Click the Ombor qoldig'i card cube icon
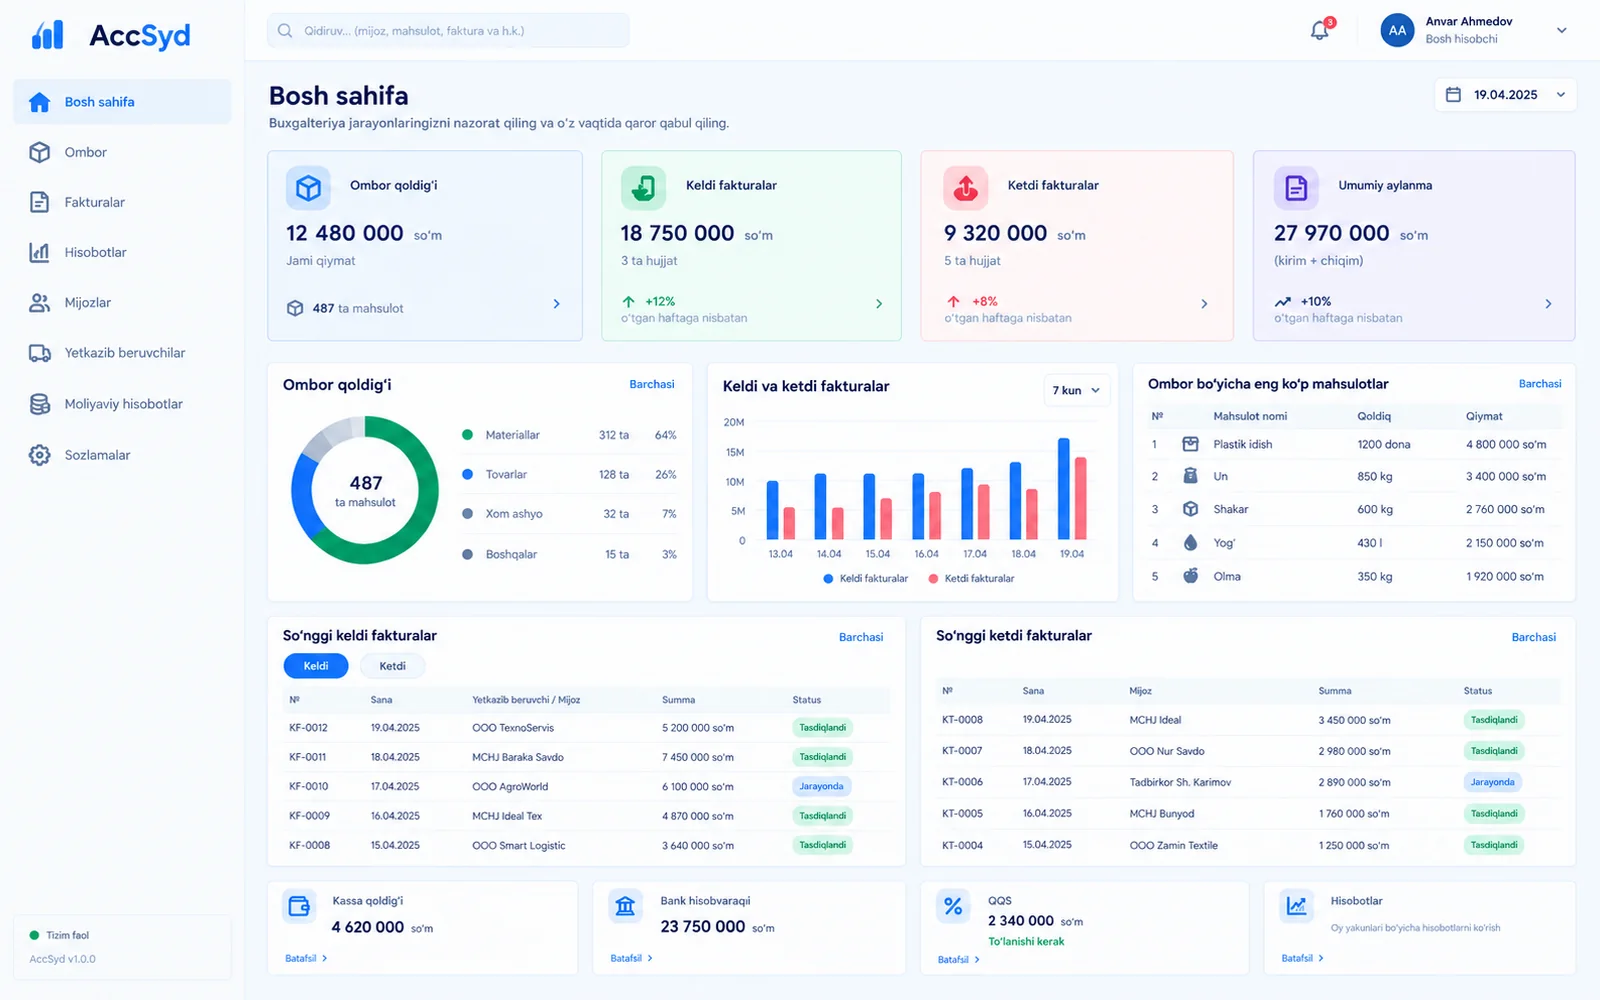This screenshot has height=1000, width=1600. point(308,188)
